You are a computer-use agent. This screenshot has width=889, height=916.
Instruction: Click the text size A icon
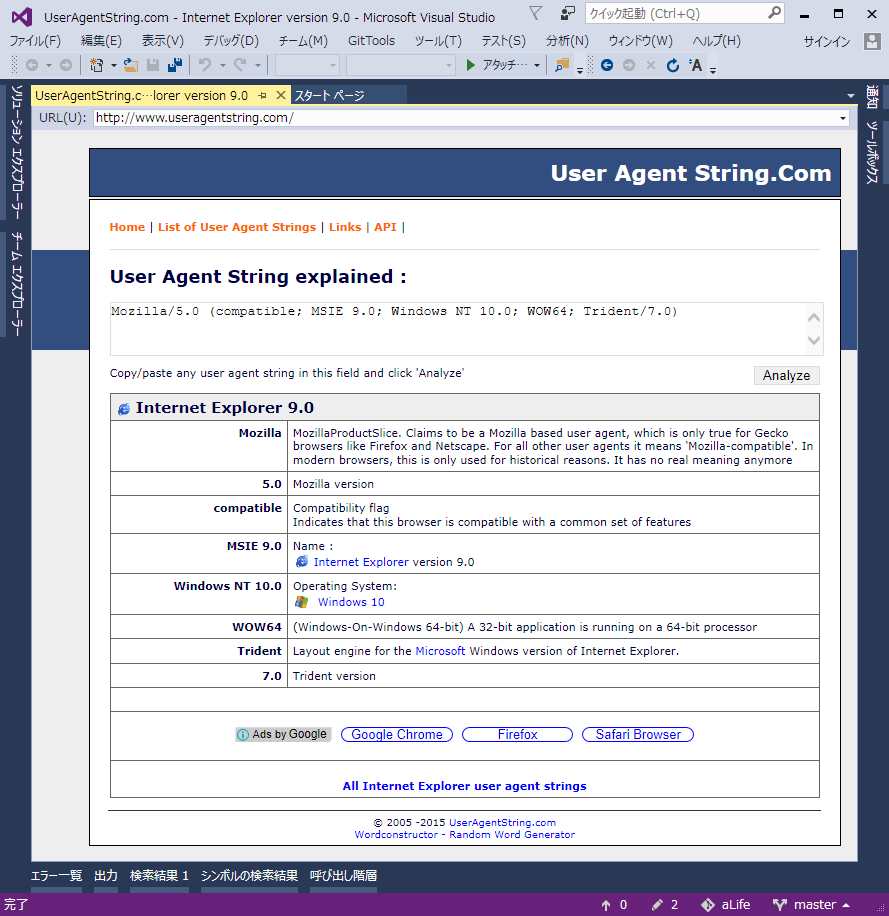[695, 65]
